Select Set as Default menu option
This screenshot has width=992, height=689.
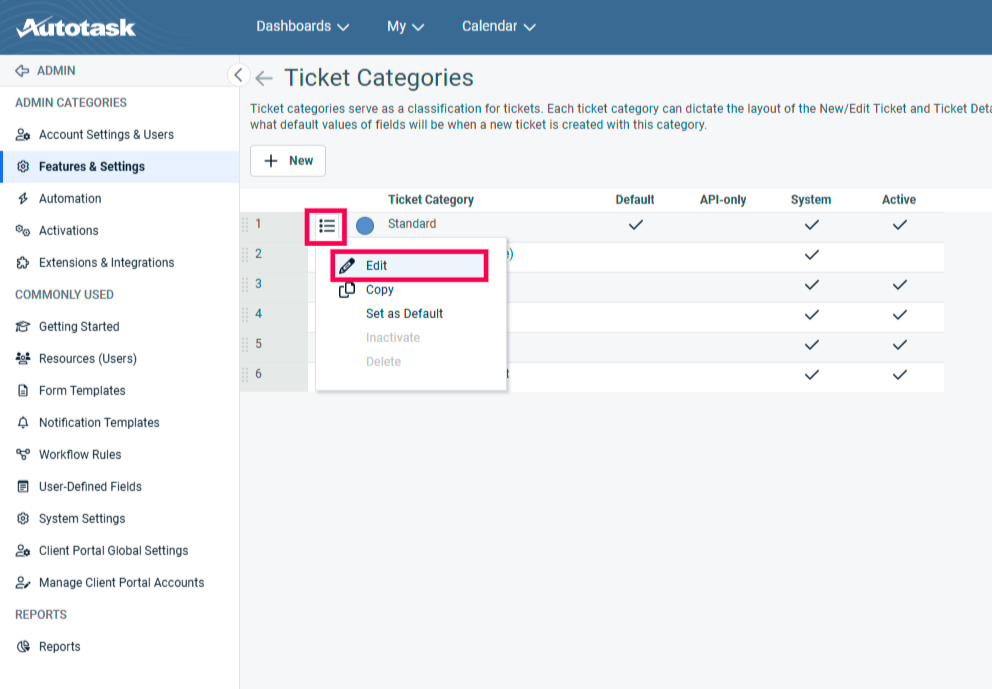tap(404, 314)
